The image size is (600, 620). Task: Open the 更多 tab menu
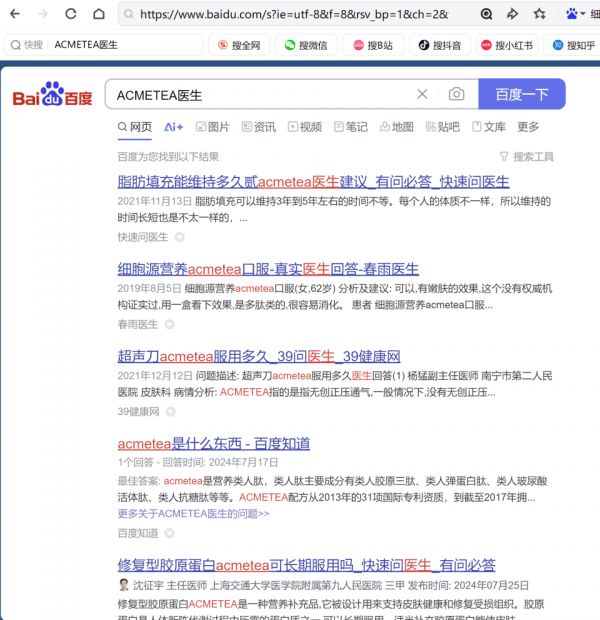click(x=528, y=127)
